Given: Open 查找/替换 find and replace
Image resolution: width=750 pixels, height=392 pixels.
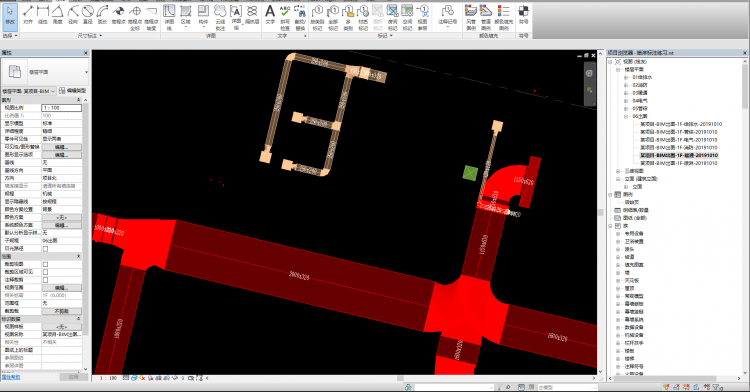Looking at the screenshot, I should coord(300,18).
